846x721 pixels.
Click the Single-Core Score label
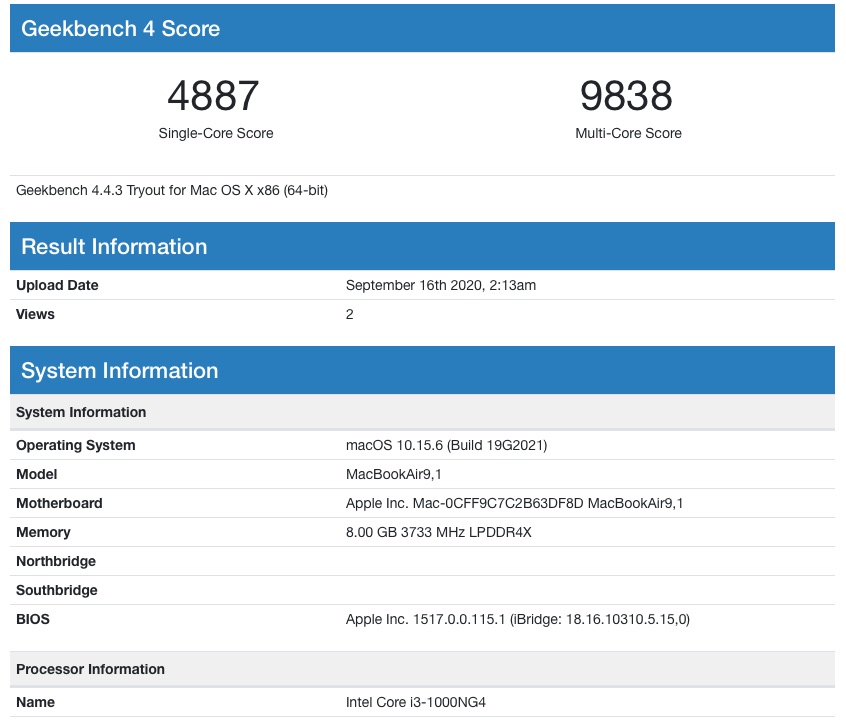(215, 133)
